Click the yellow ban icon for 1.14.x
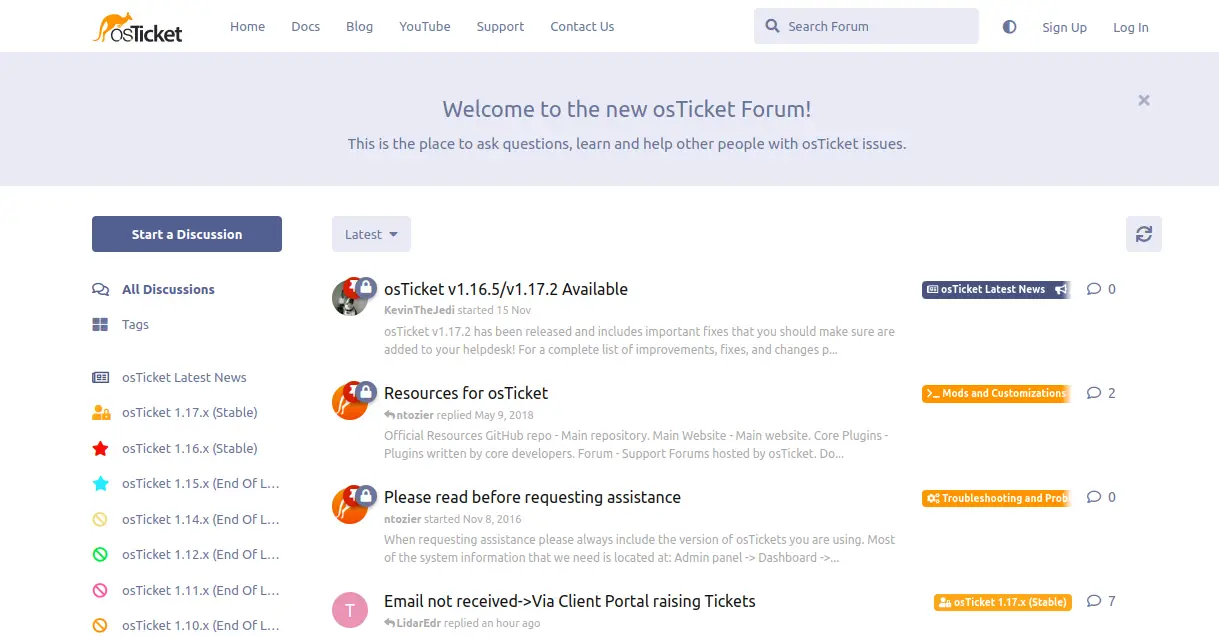The image size is (1219, 636). 100,519
